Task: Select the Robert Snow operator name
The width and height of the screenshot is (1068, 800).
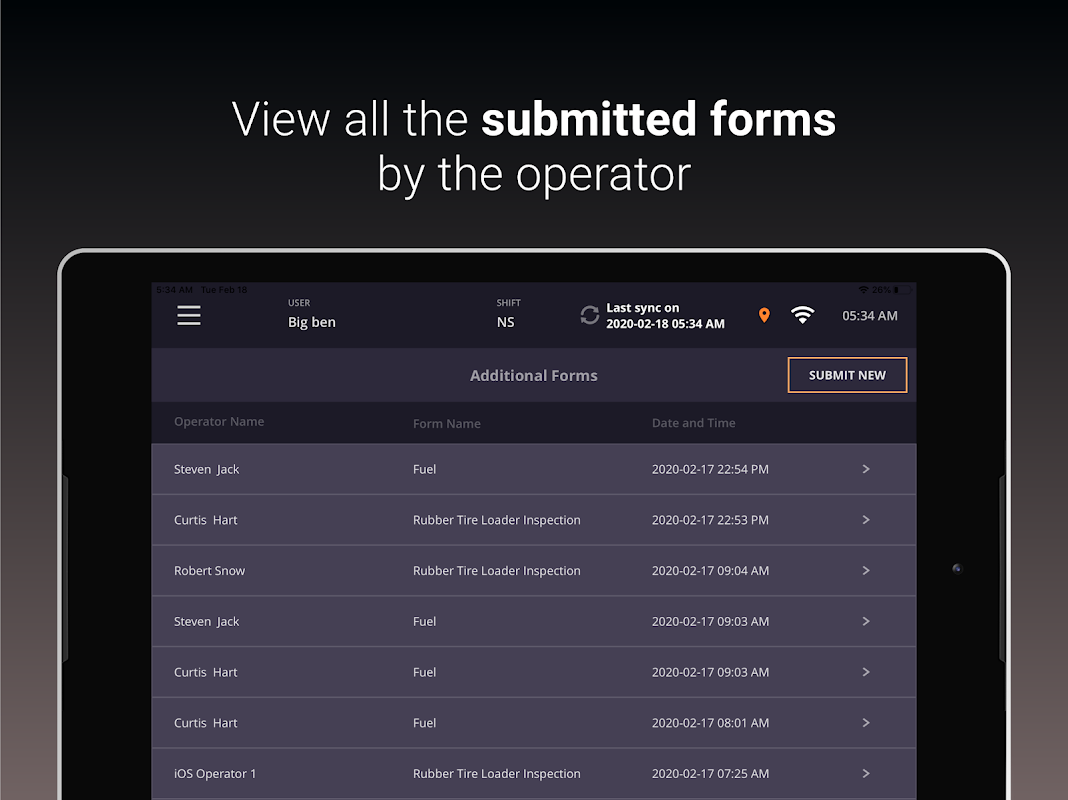Action: coord(209,571)
